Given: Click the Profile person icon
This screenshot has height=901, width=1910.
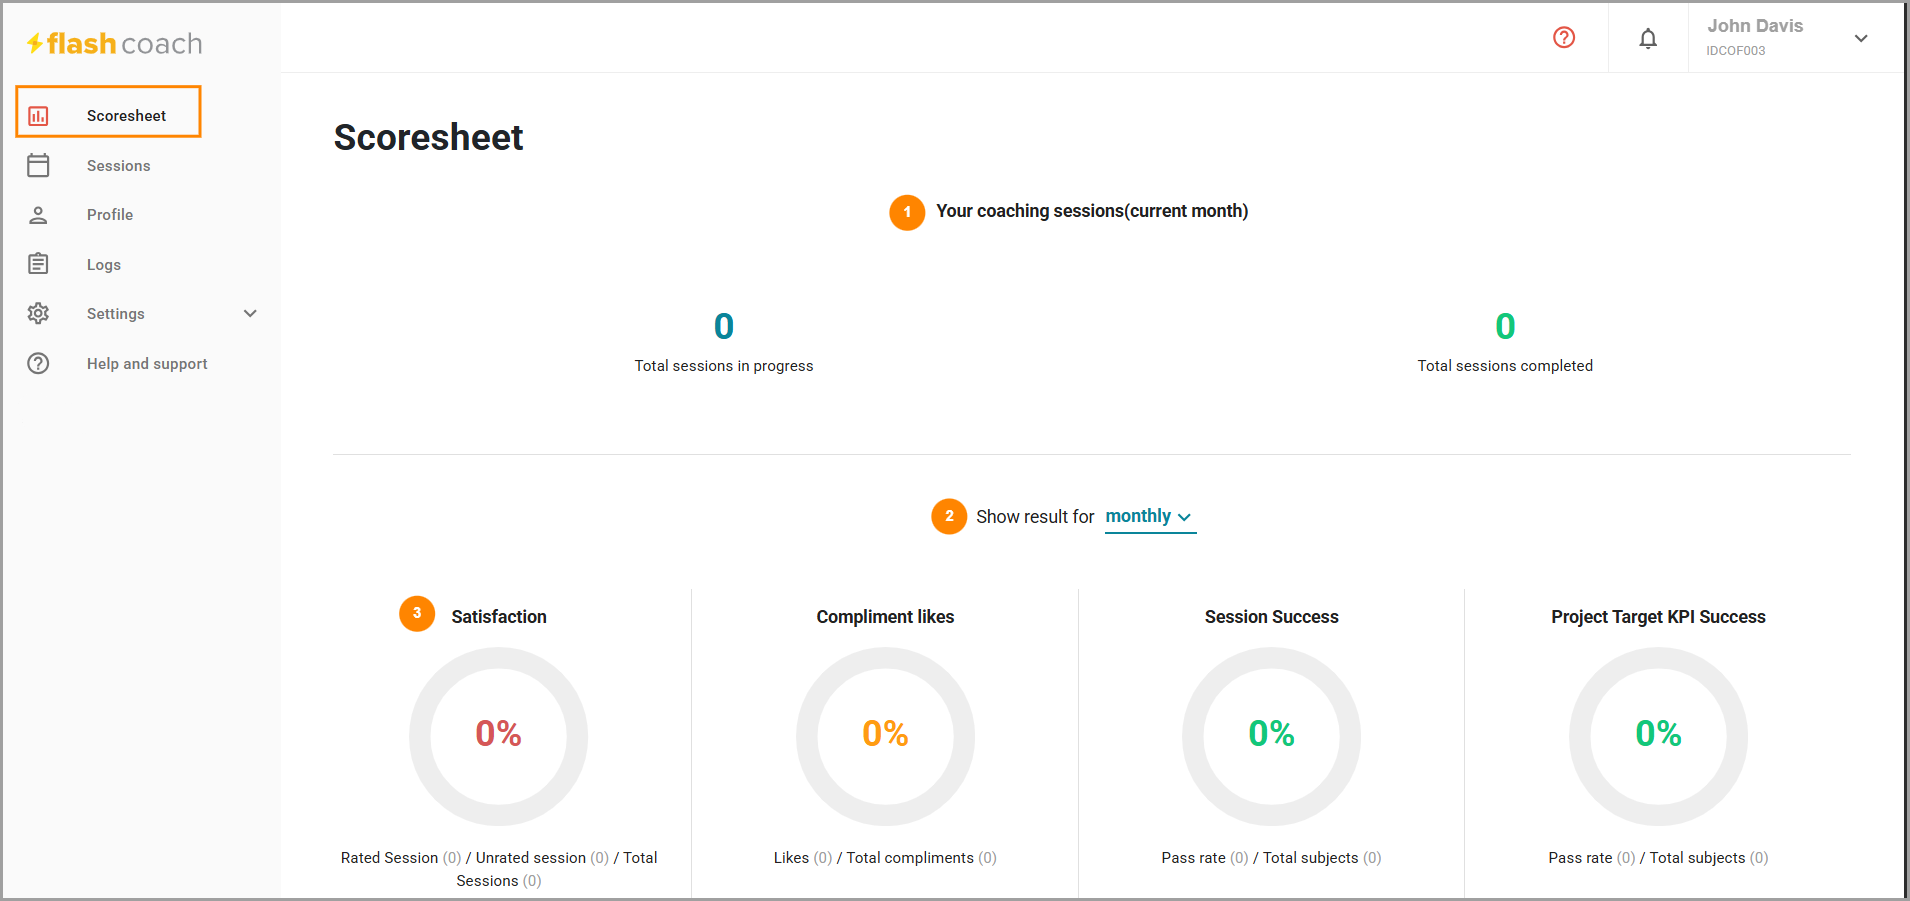Looking at the screenshot, I should [38, 215].
